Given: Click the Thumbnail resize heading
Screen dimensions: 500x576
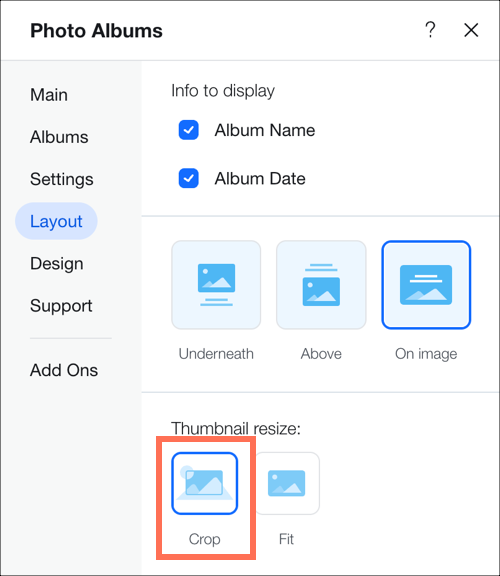Looking at the screenshot, I should tap(236, 429).
